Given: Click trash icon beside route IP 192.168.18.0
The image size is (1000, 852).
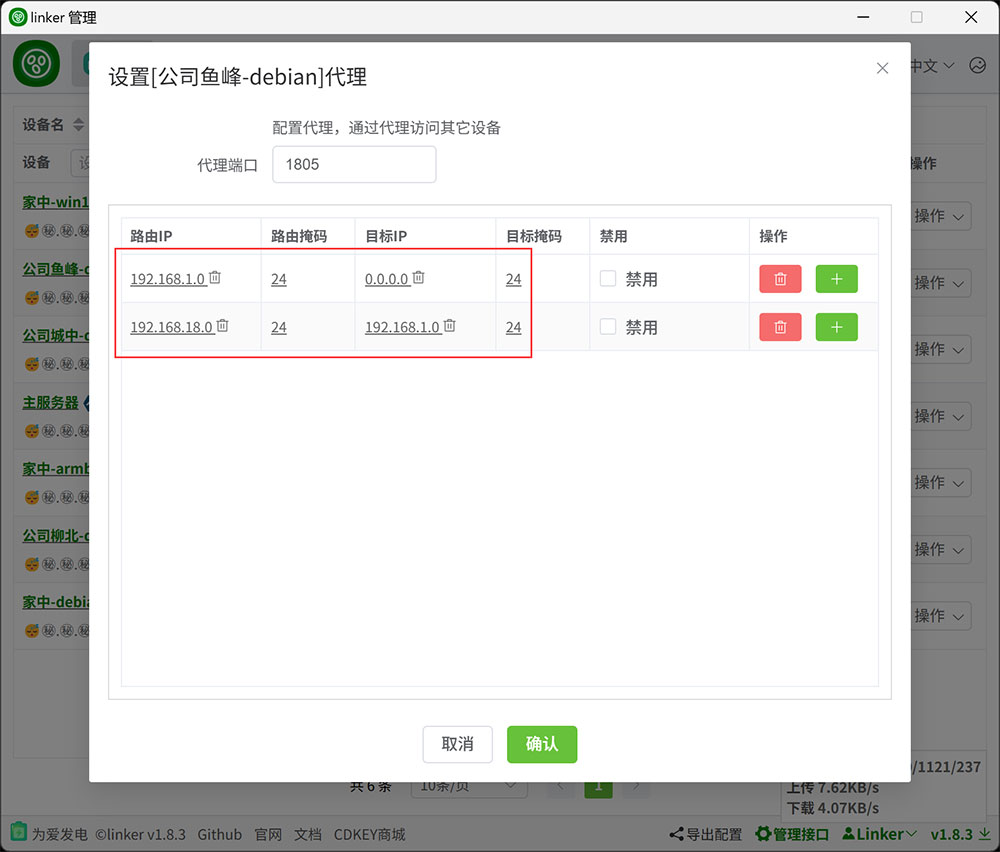Looking at the screenshot, I should [223, 326].
